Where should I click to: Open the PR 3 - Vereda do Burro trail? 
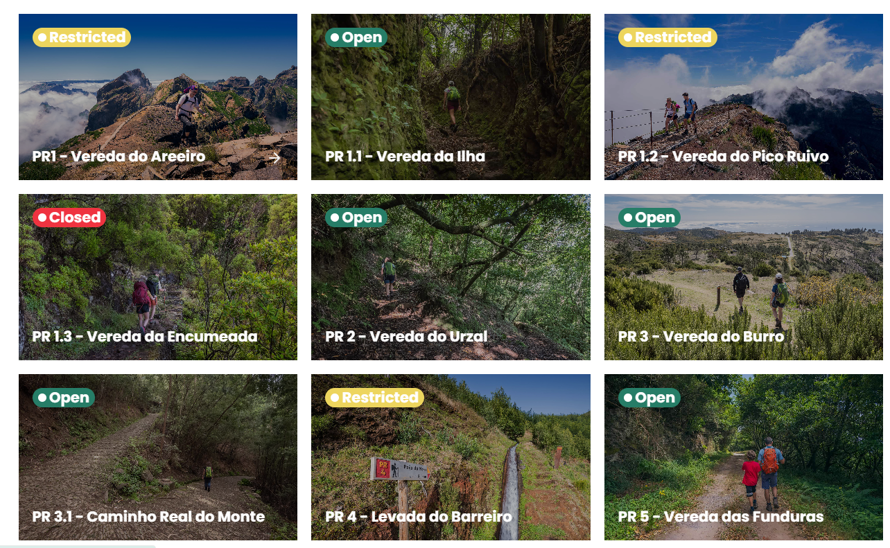tap(743, 277)
